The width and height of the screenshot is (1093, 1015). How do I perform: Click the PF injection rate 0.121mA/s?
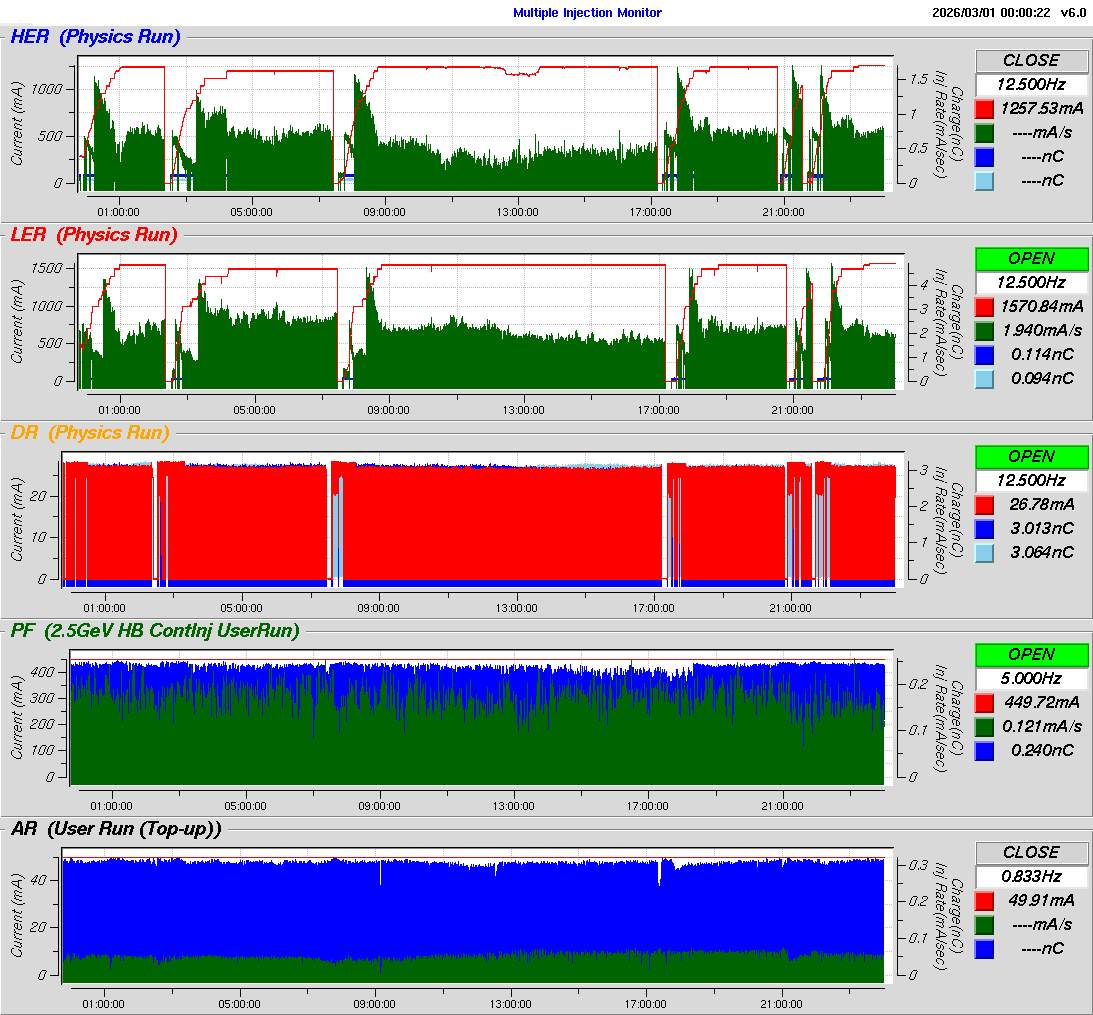[1042, 726]
